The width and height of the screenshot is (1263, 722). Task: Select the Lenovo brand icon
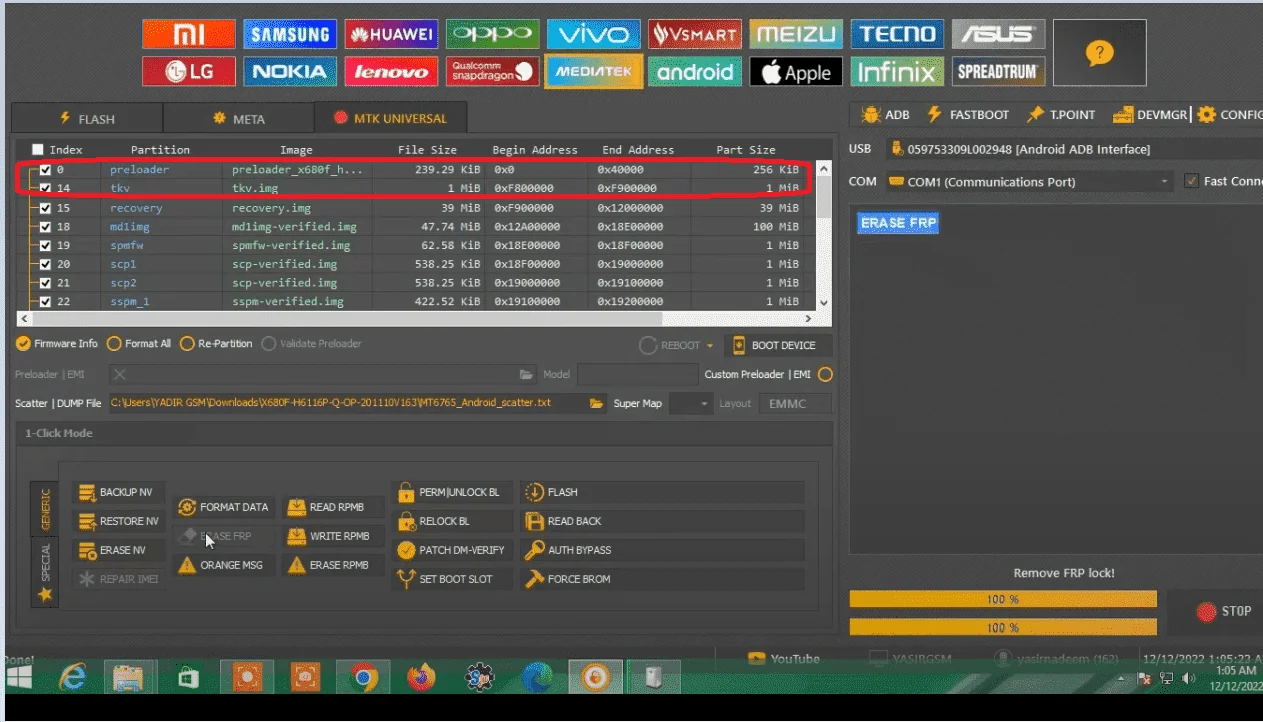click(391, 72)
